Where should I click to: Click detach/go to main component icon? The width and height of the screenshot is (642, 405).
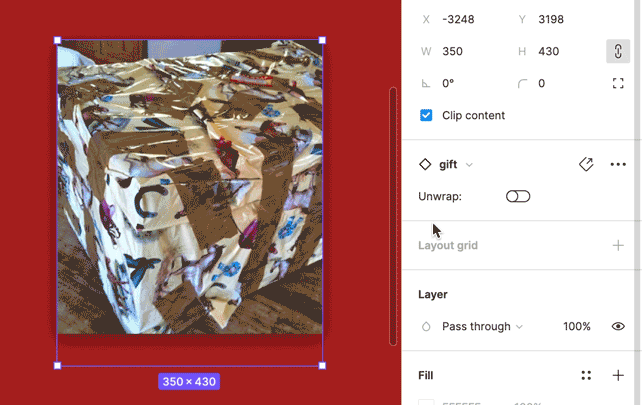click(586, 164)
